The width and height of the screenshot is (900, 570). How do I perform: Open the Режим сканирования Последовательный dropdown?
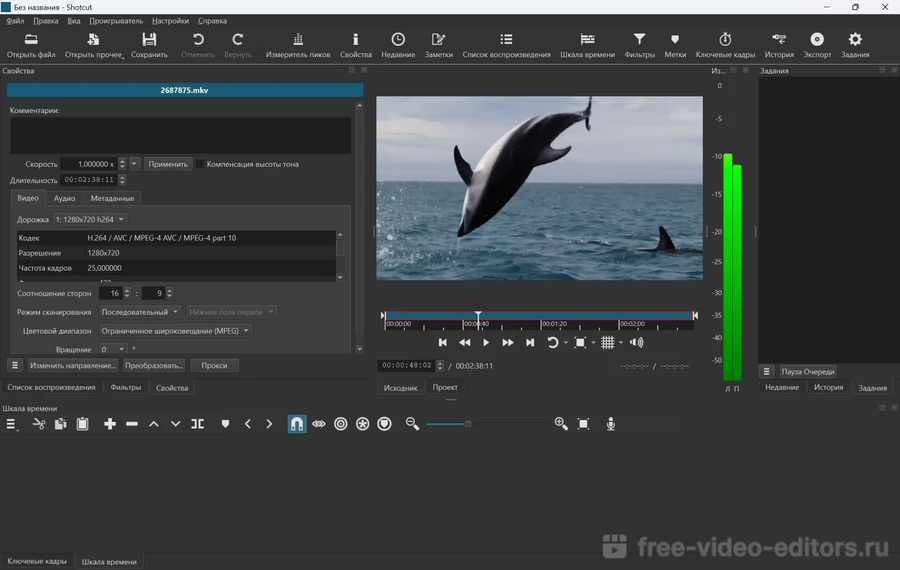click(140, 312)
